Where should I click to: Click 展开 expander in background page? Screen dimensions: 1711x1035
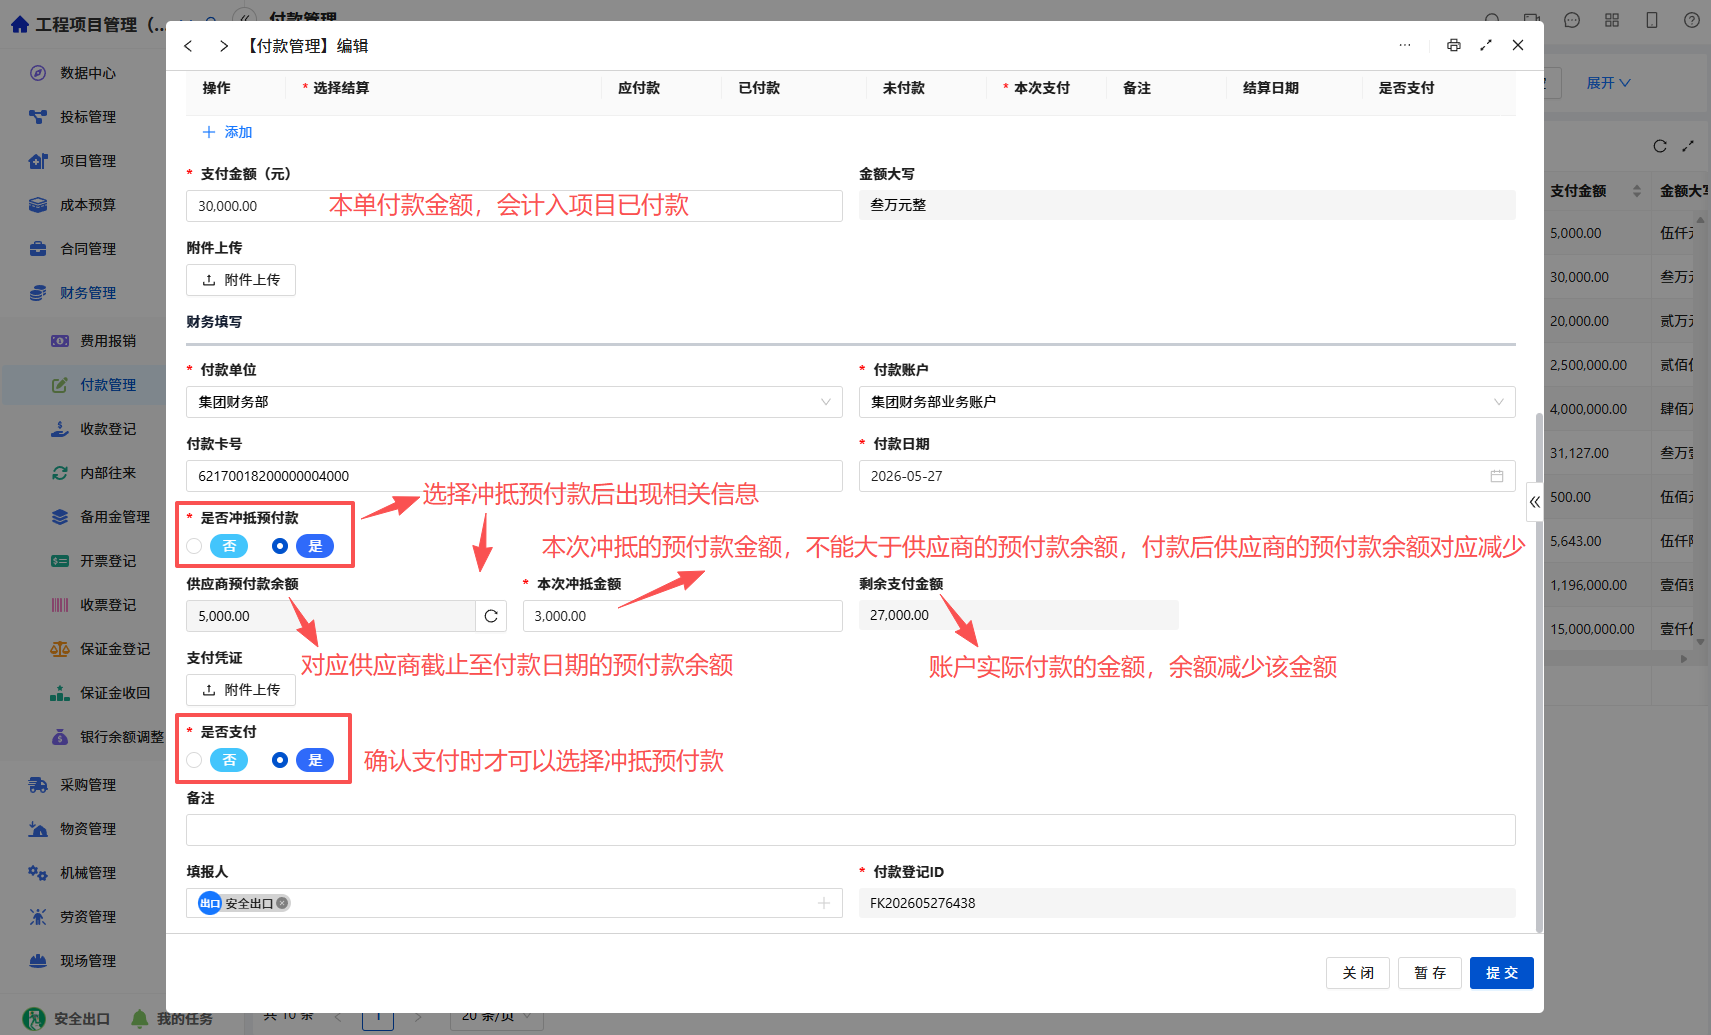(1608, 83)
